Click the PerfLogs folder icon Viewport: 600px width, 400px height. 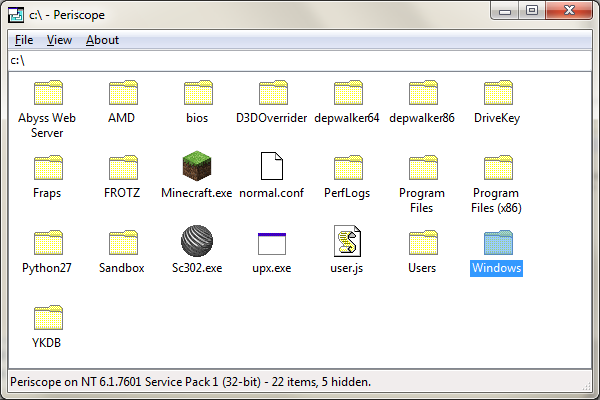click(x=348, y=167)
